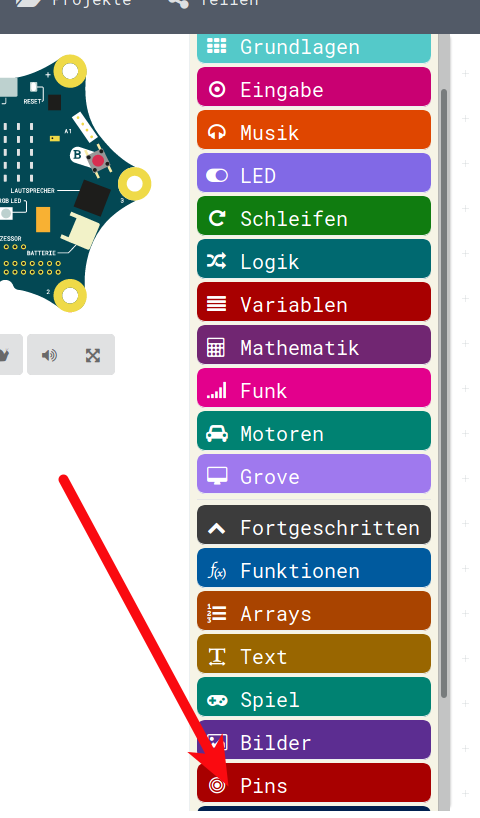
Task: Click the Grove monitor icon
Action: (217, 476)
